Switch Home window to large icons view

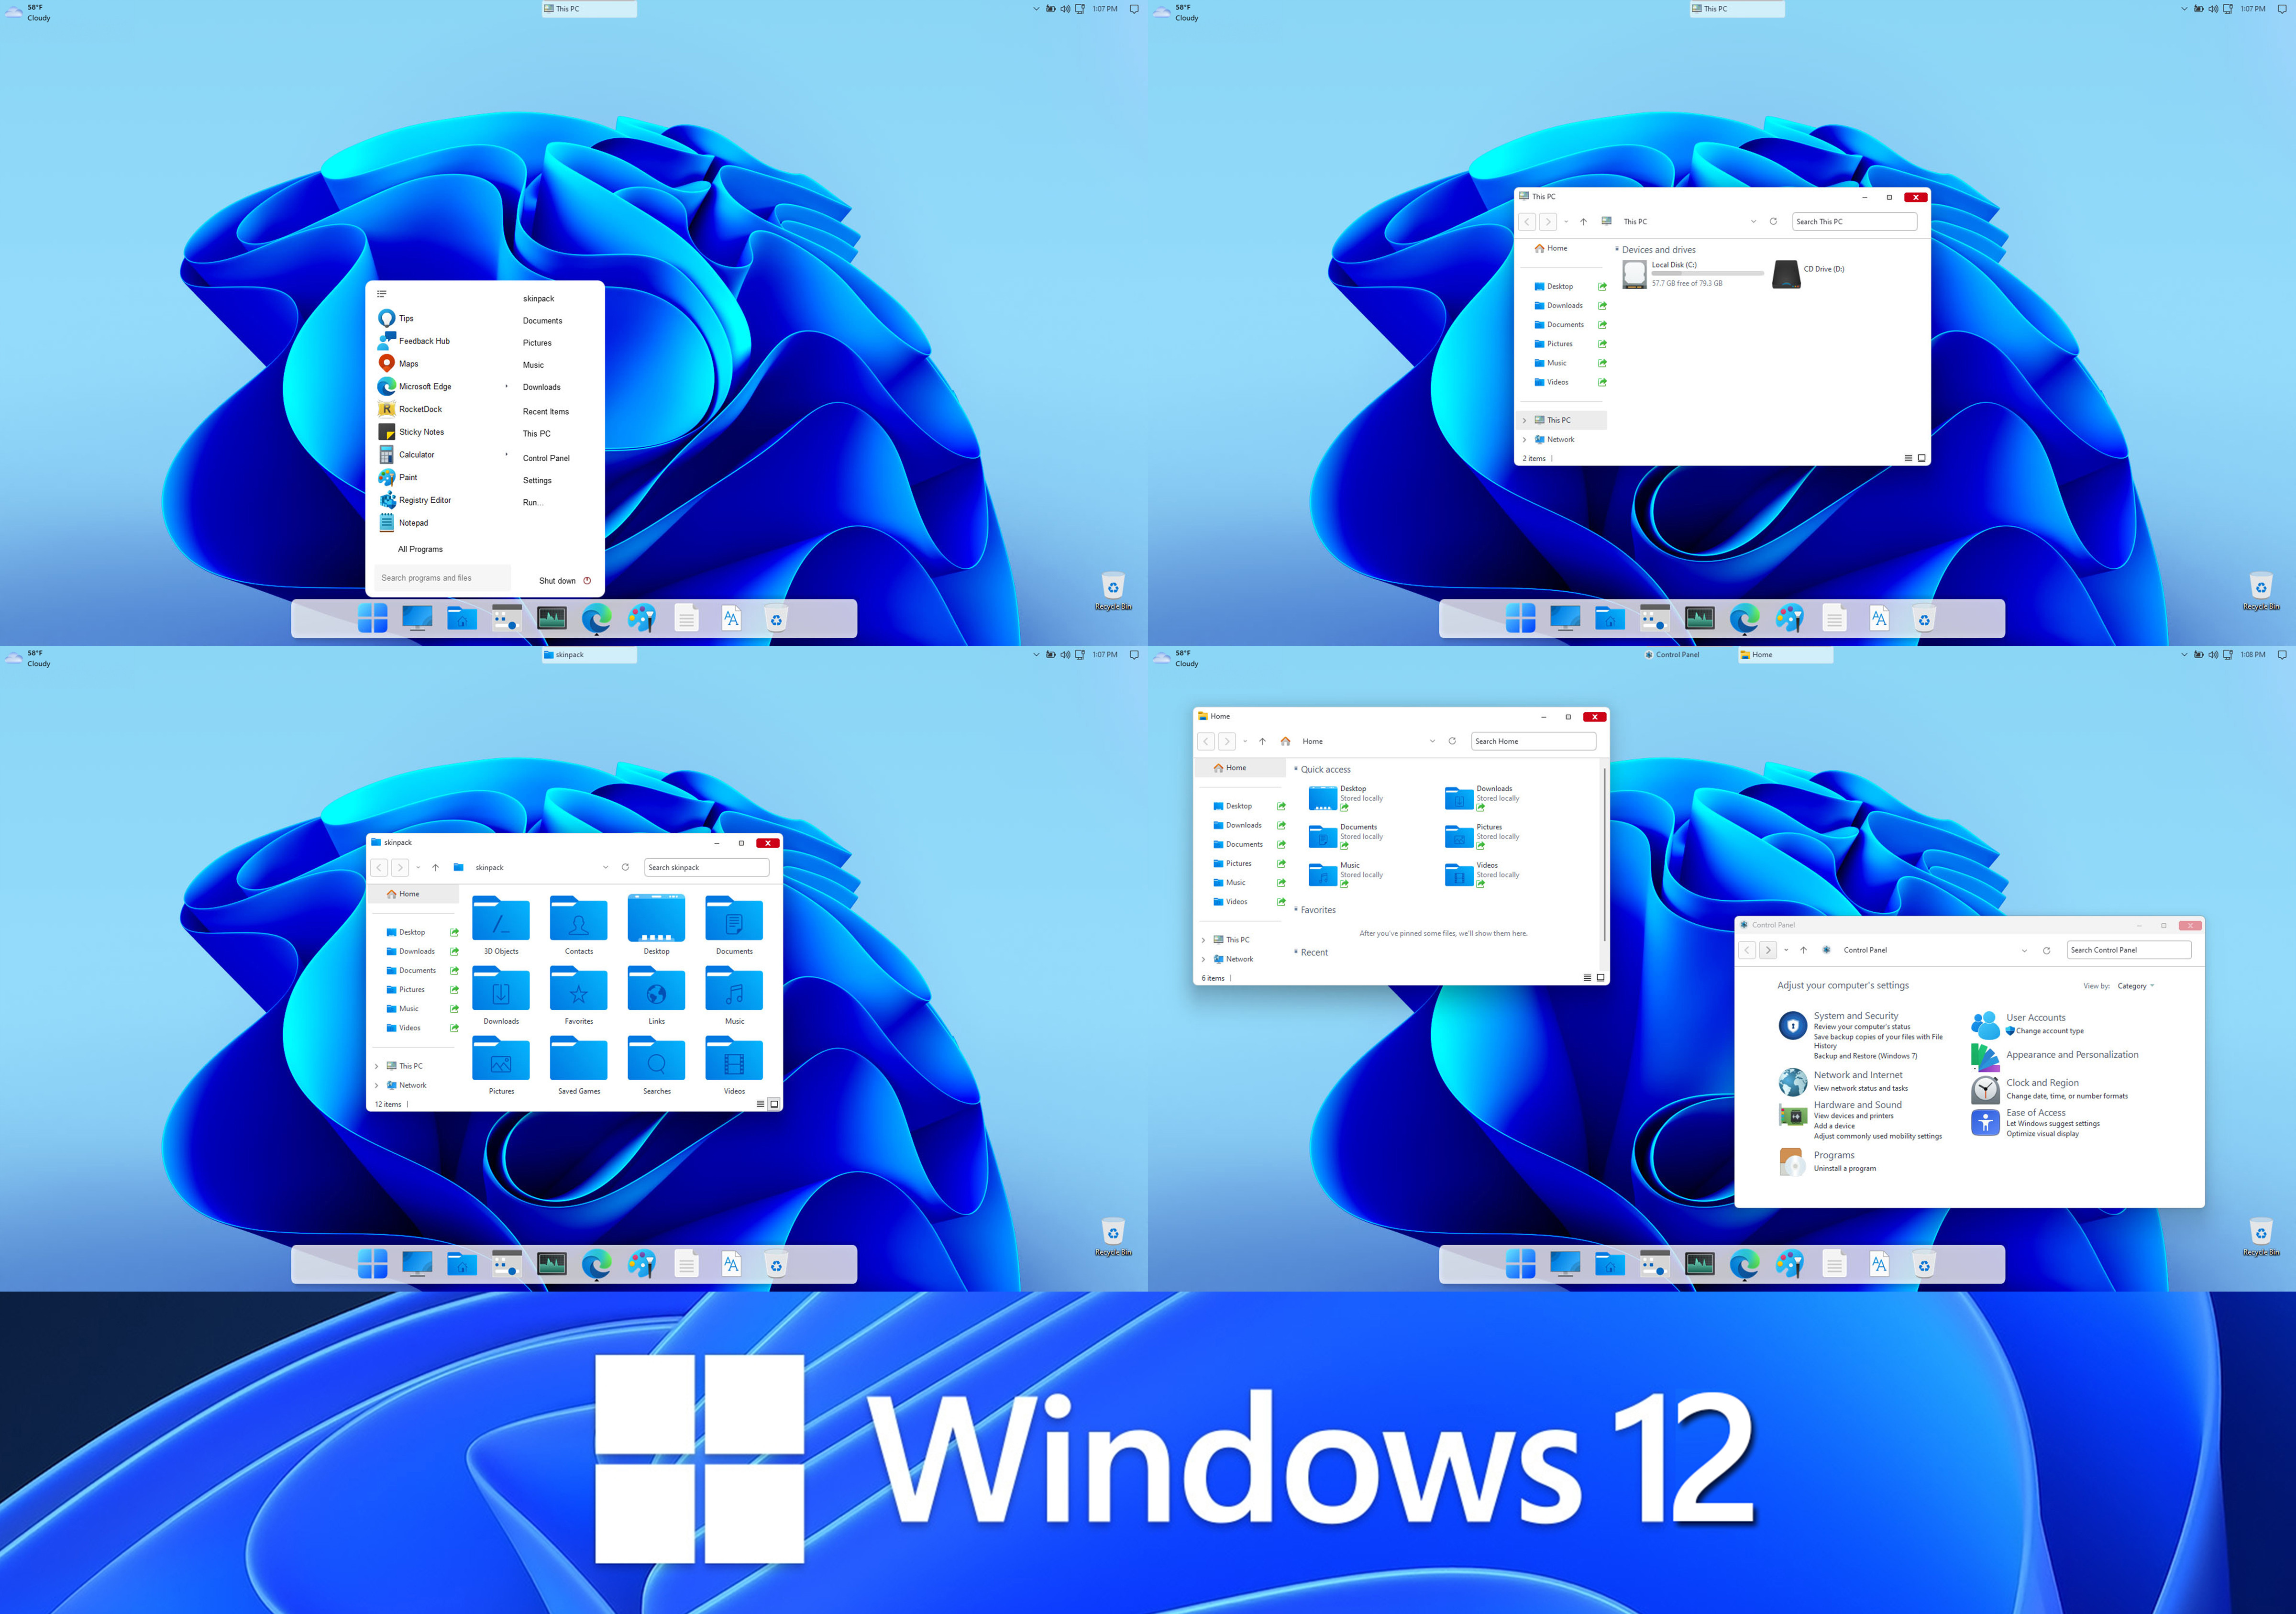click(x=1600, y=978)
